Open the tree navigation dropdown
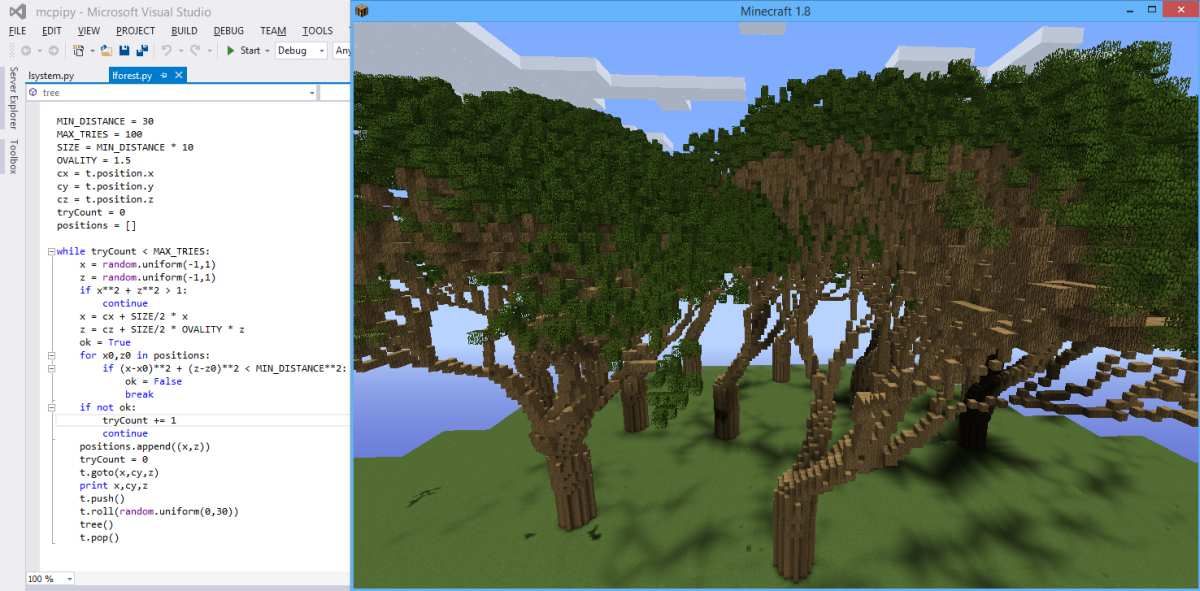 tap(312, 92)
